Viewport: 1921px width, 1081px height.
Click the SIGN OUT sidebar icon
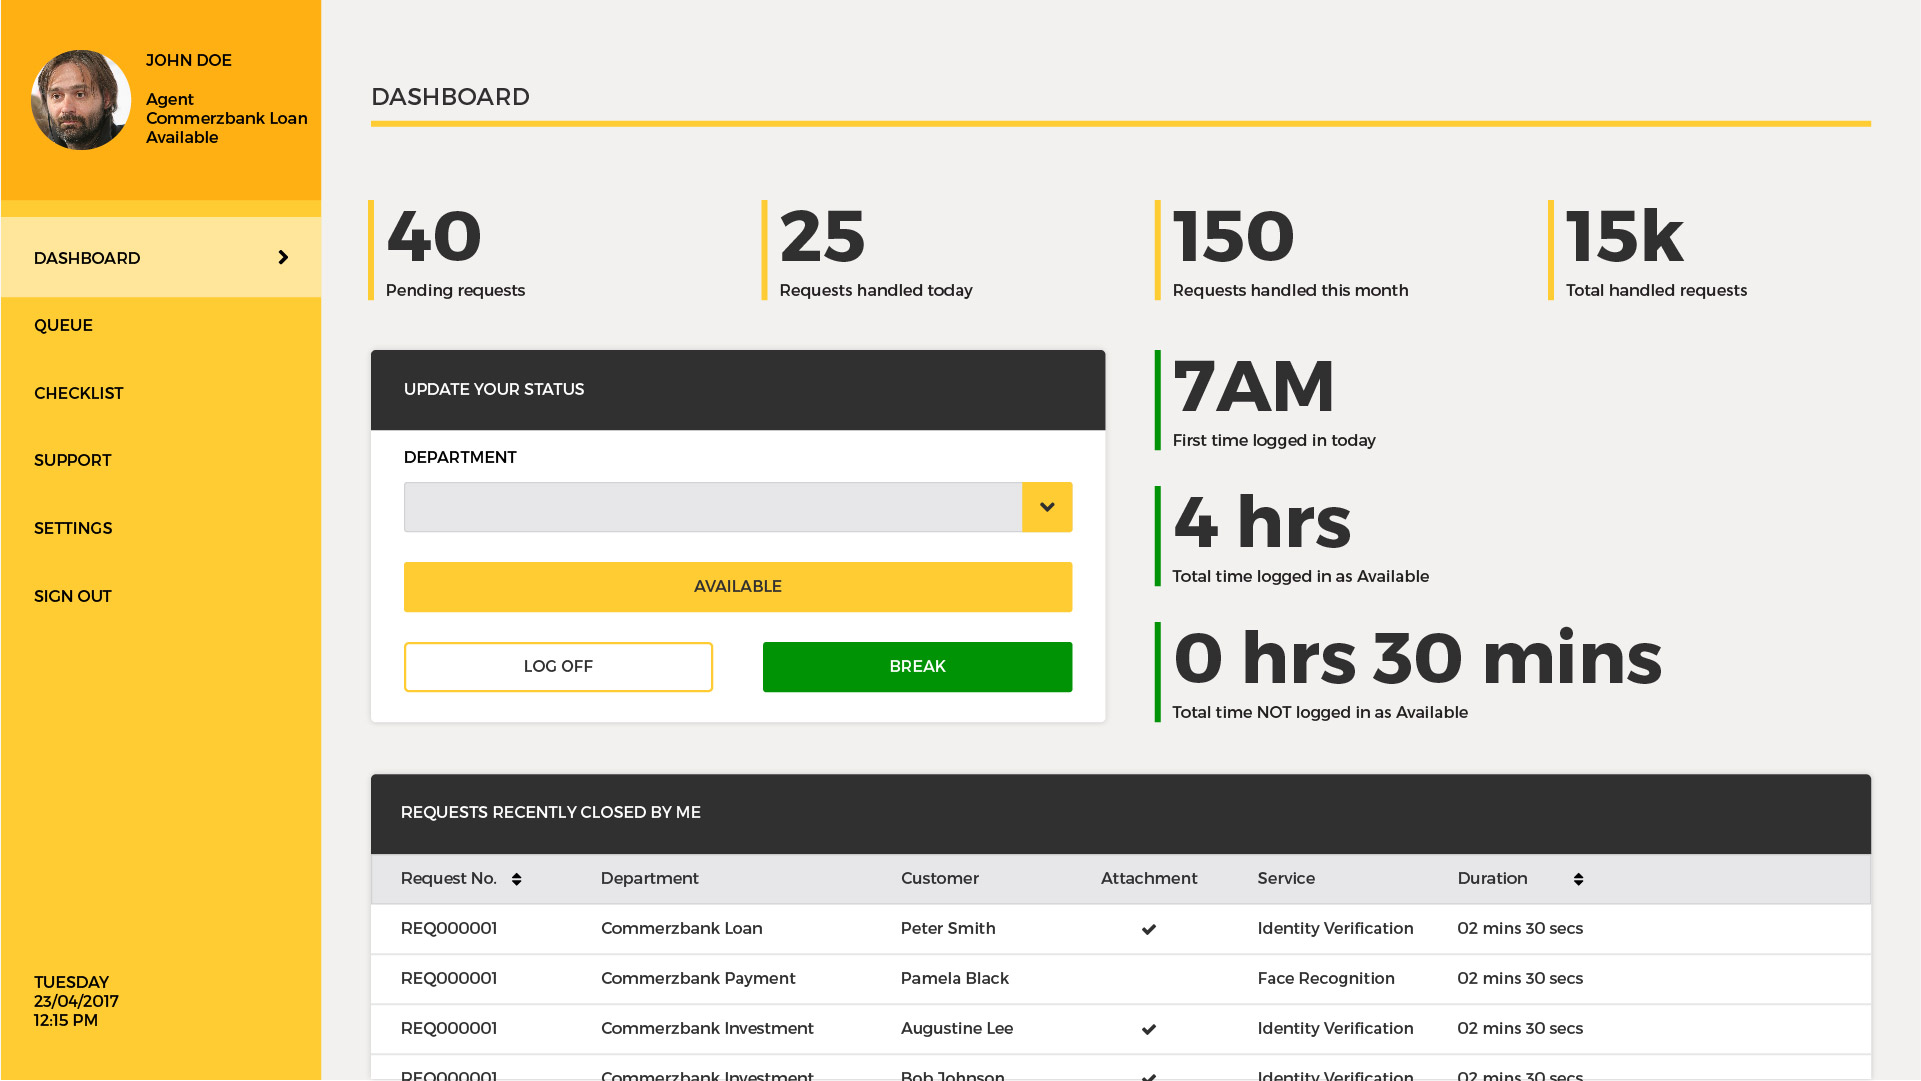tap(73, 594)
